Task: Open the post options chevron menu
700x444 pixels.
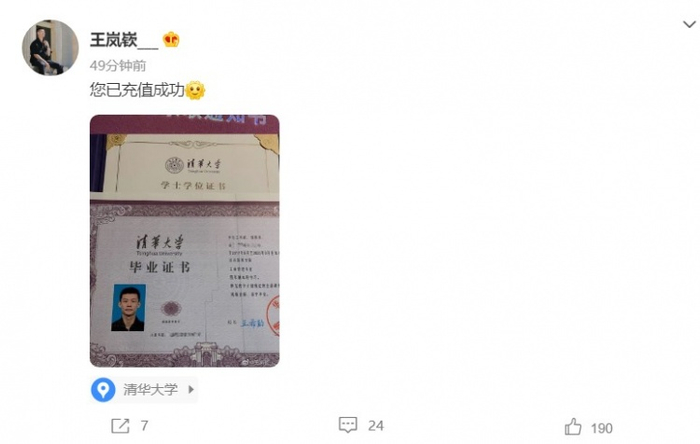Action: pyautogui.click(x=689, y=24)
